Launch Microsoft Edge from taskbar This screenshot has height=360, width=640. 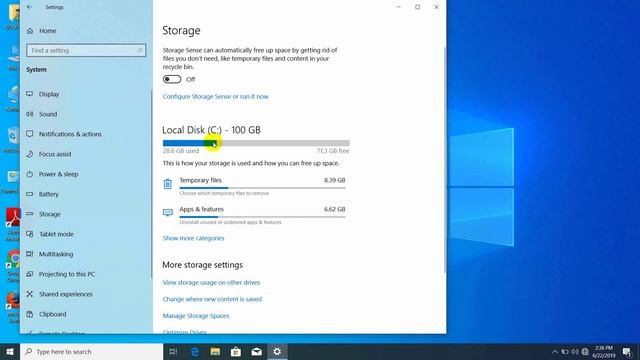click(195, 351)
